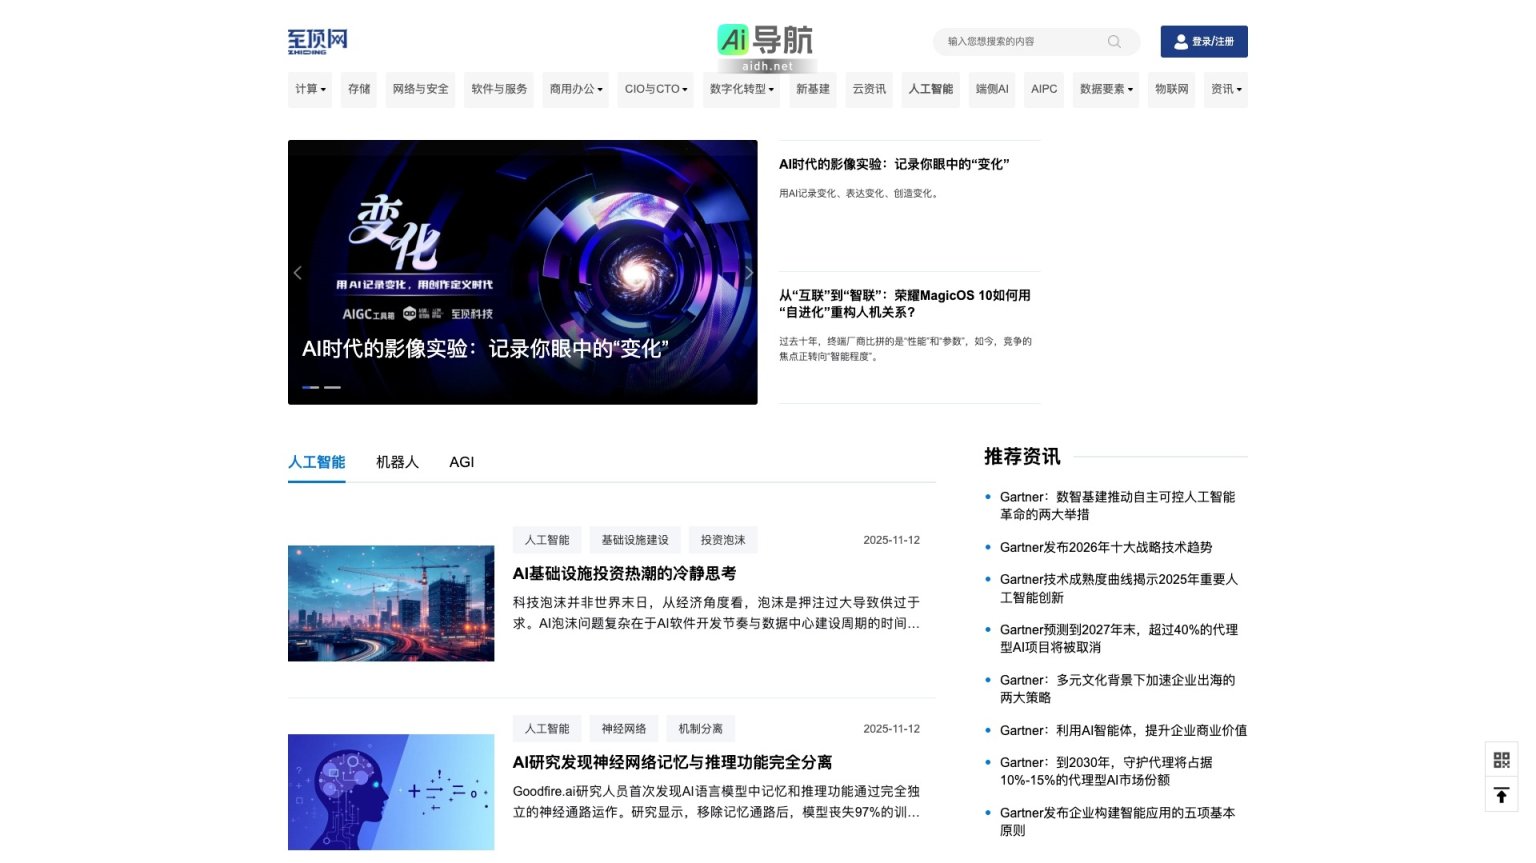Image resolution: width=1536 pixels, height=863 pixels.
Task: Click the AI基础设施 article thumbnail image
Action: (x=390, y=603)
